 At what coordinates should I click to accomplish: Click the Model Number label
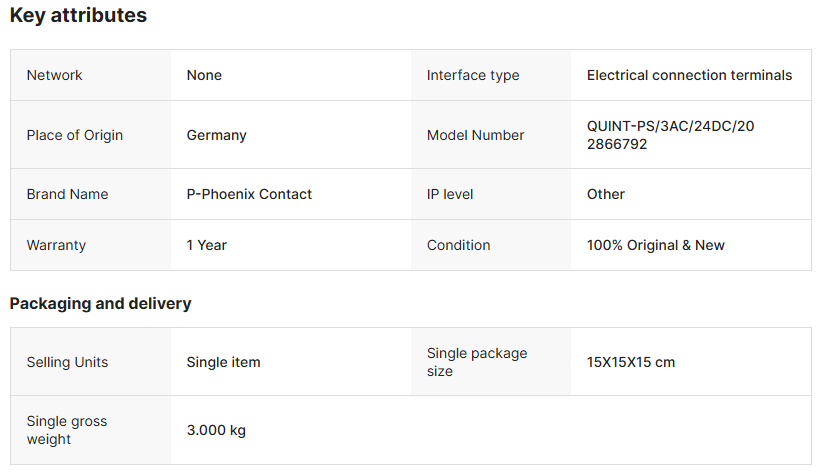(476, 135)
